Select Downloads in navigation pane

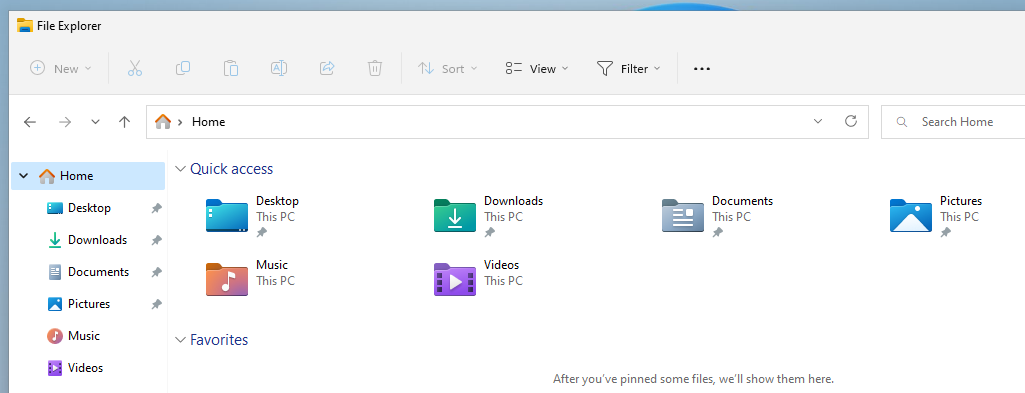[x=88, y=240]
